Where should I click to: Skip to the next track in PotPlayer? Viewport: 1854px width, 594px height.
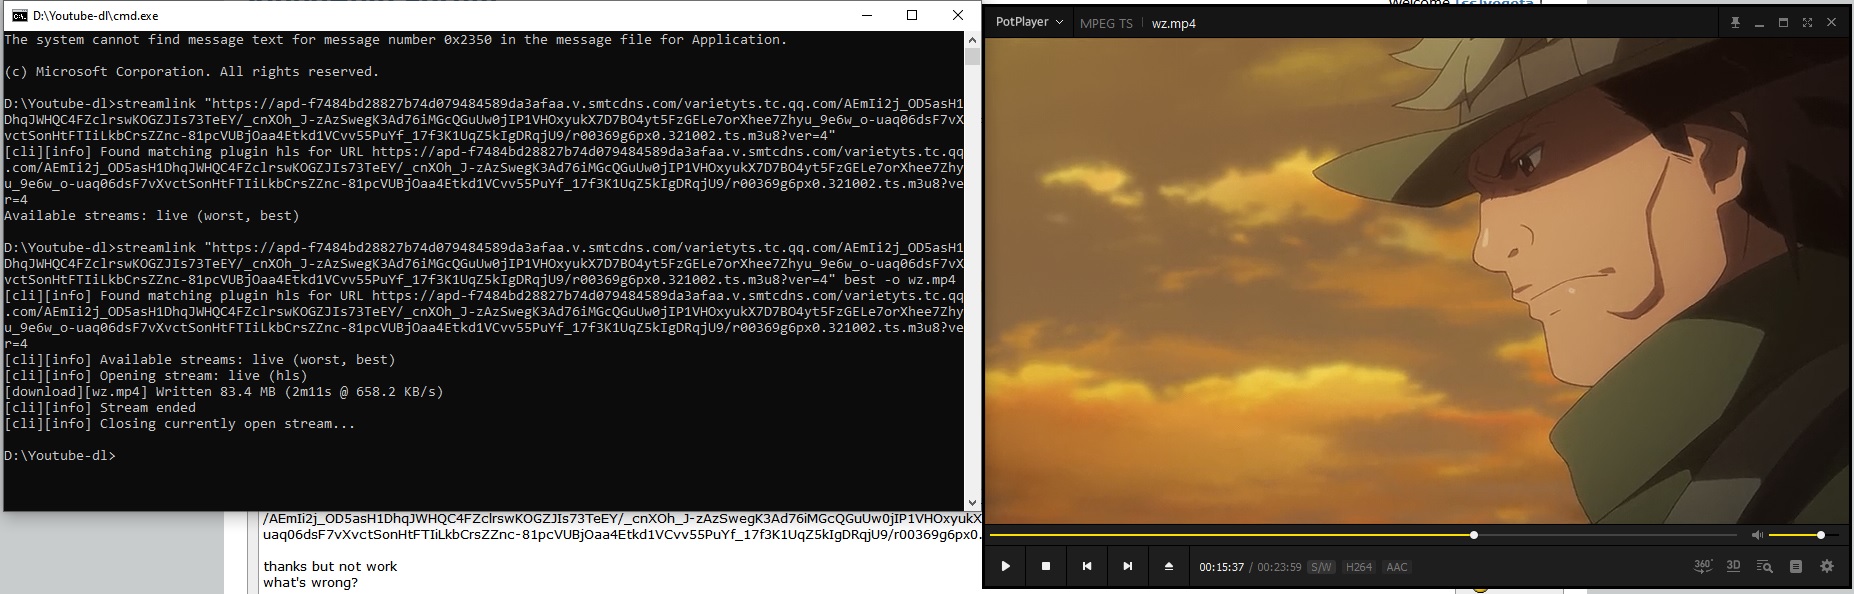coord(1128,566)
